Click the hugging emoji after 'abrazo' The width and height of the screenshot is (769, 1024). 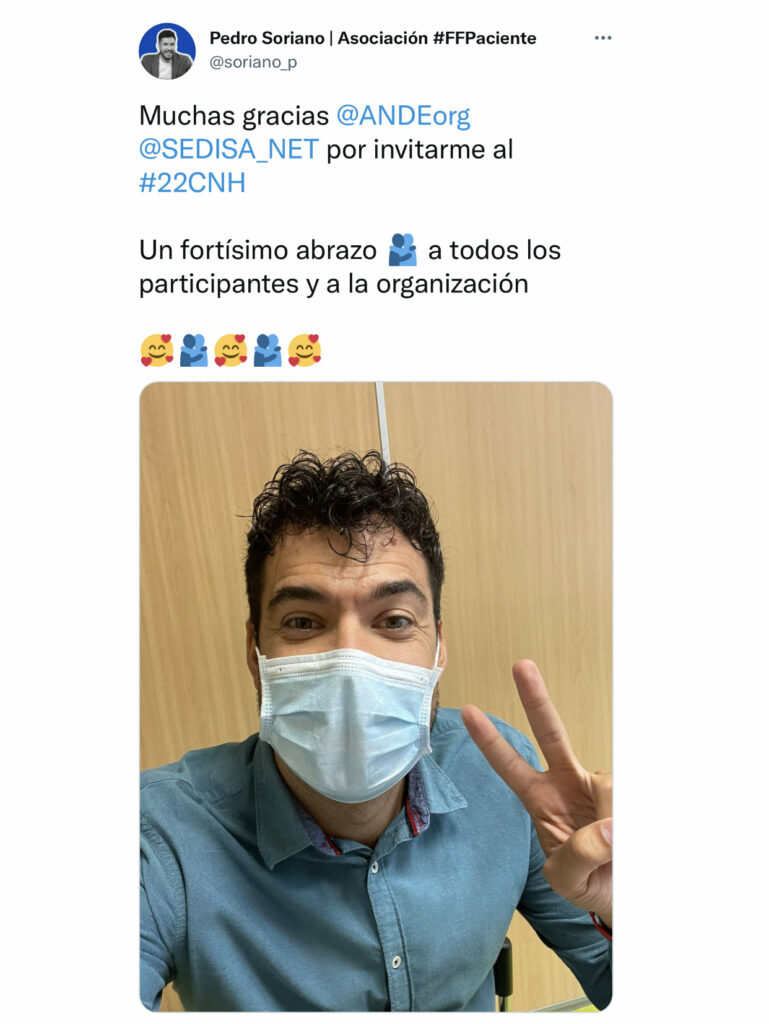click(403, 249)
